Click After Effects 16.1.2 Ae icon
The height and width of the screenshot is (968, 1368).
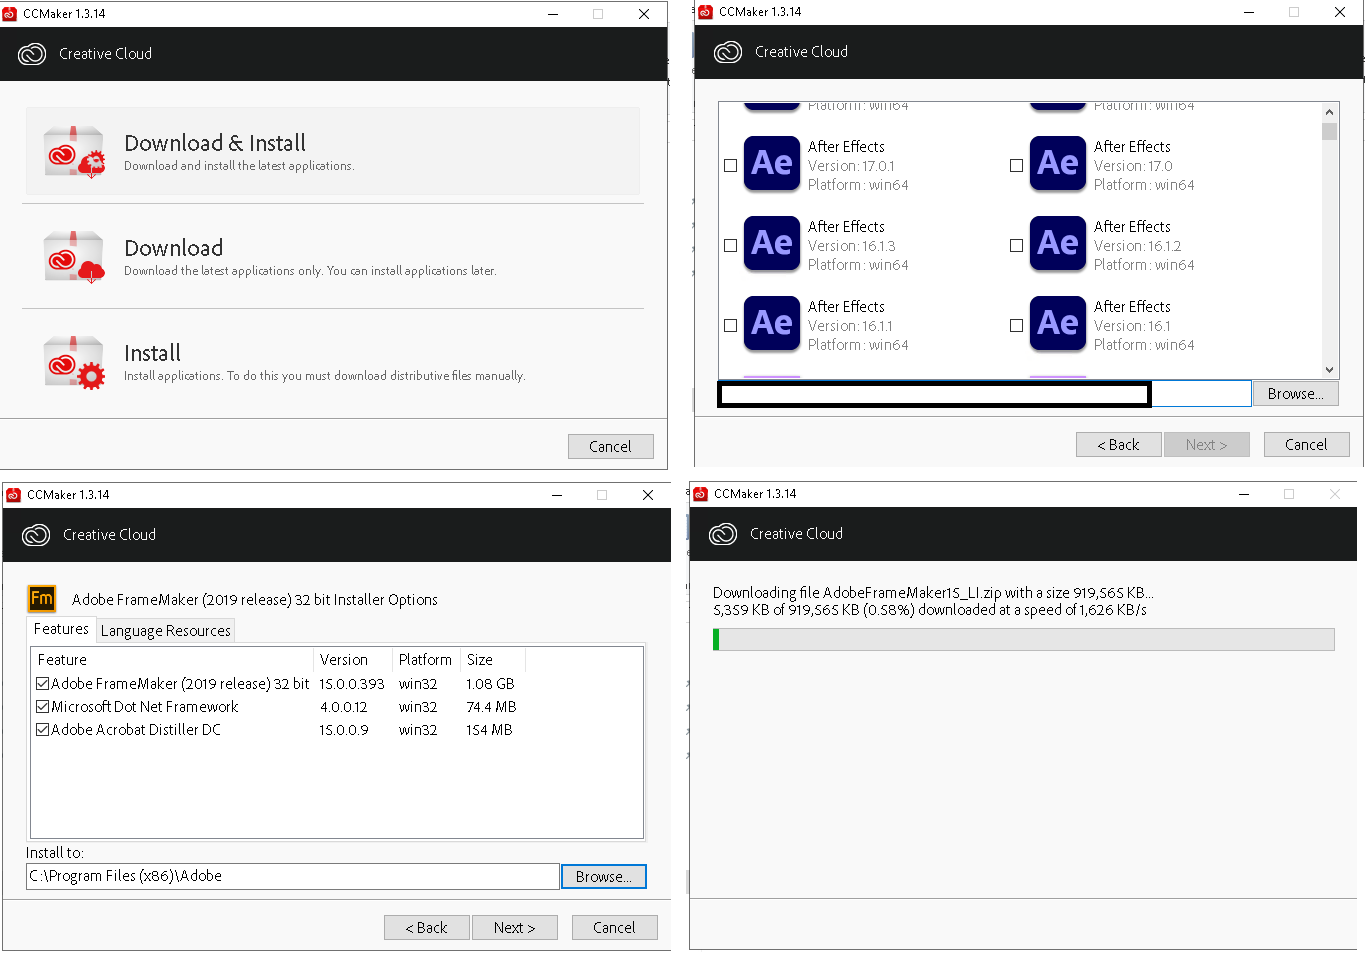1058,243
